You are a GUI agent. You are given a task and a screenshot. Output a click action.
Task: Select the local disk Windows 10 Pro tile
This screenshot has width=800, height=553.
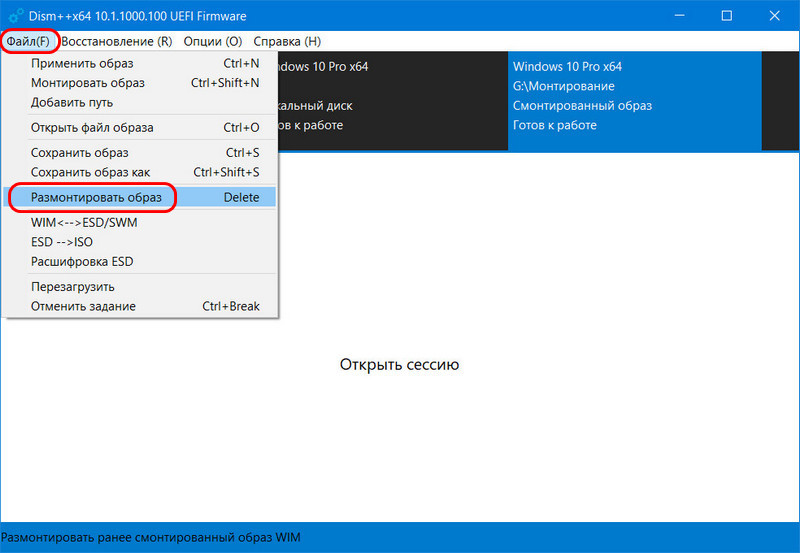pos(393,100)
